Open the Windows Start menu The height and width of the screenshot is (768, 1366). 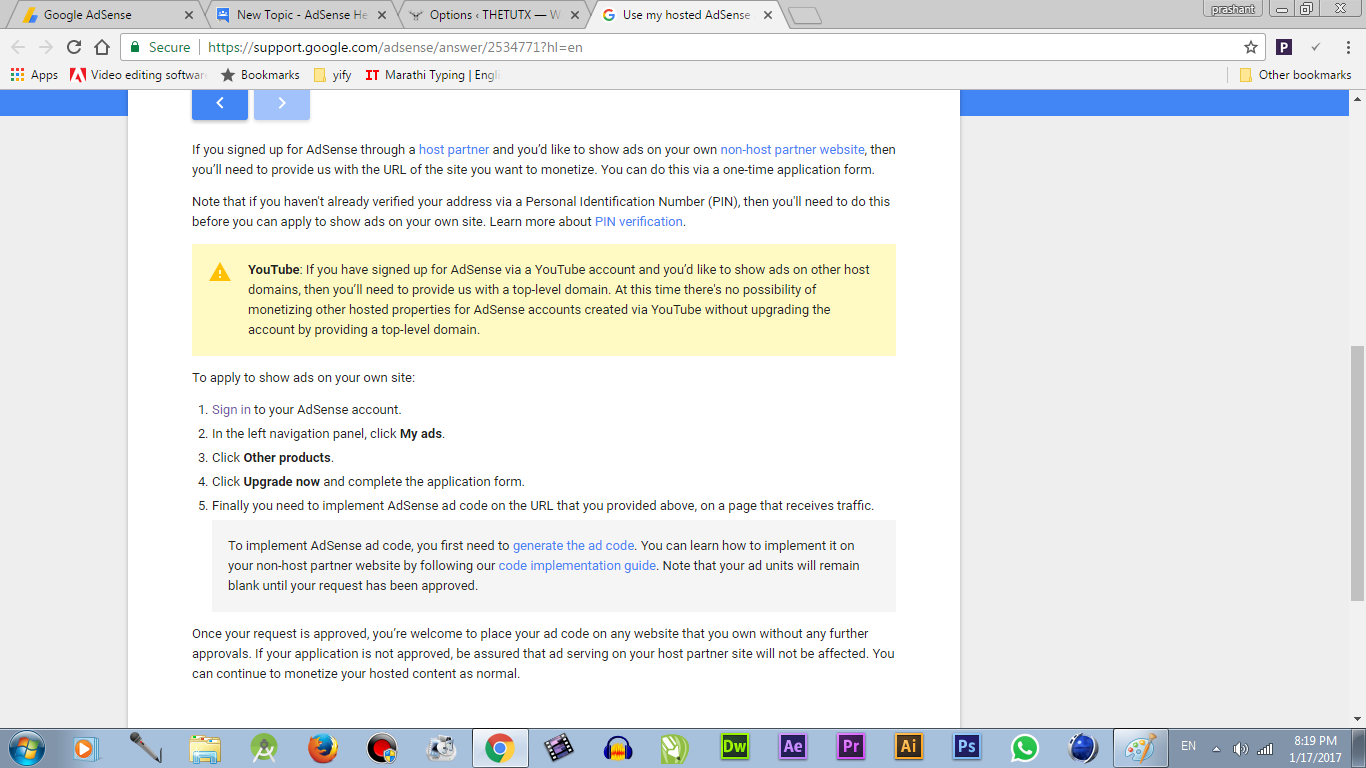[25, 748]
